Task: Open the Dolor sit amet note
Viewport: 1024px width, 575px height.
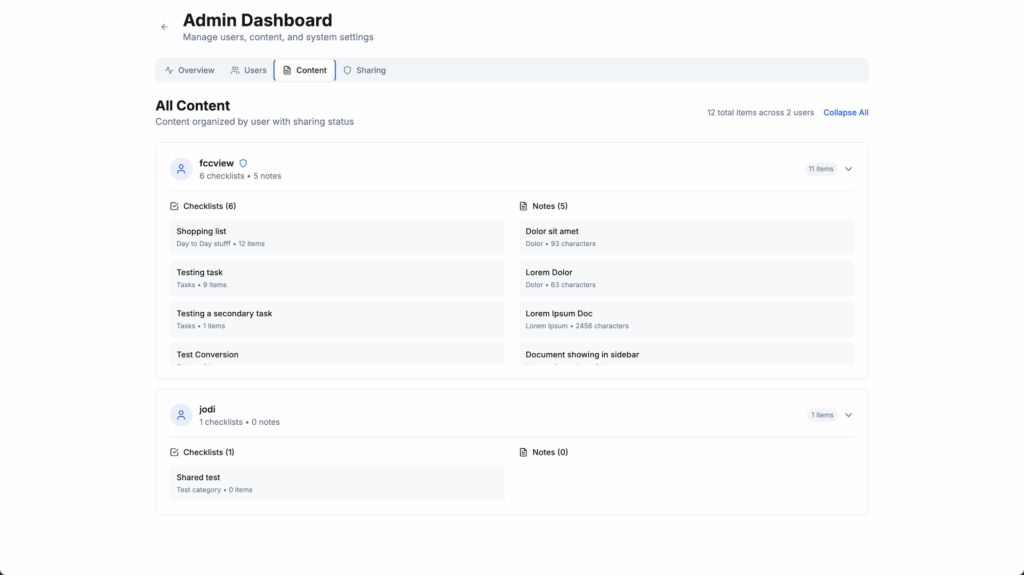Action: click(686, 237)
